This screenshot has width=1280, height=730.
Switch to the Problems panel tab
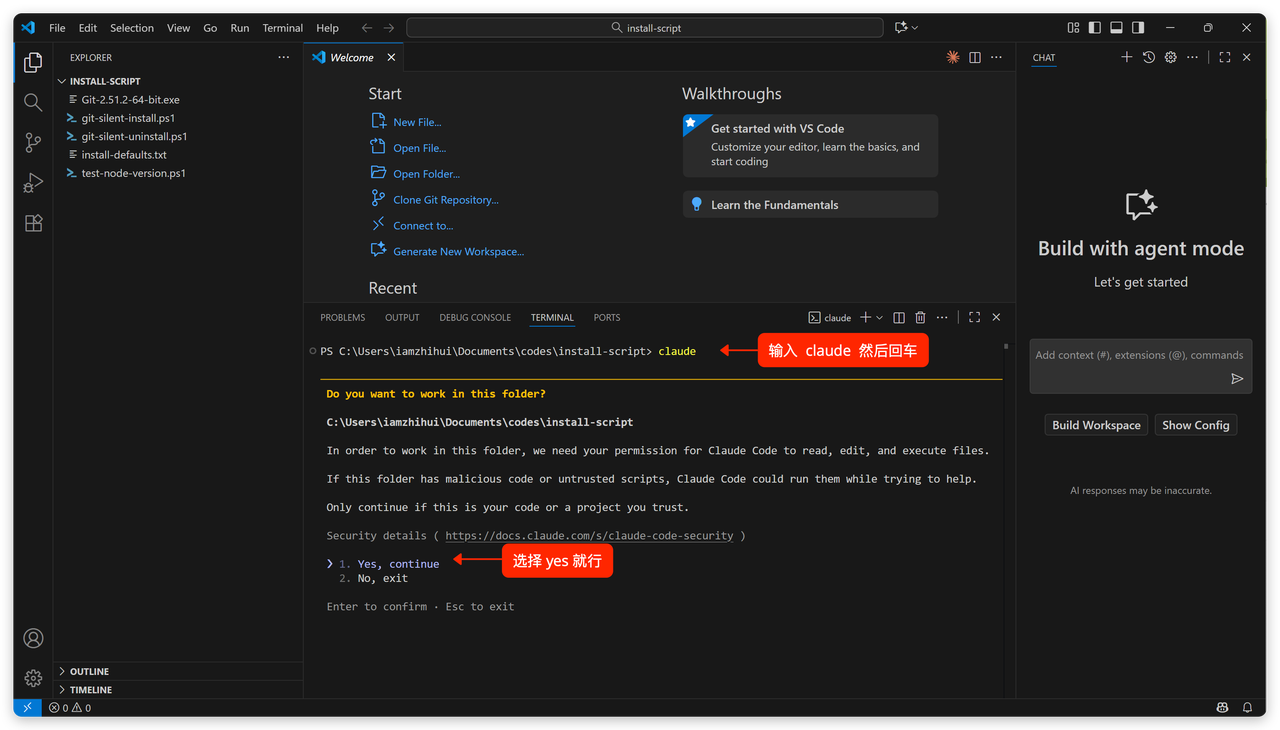point(342,318)
